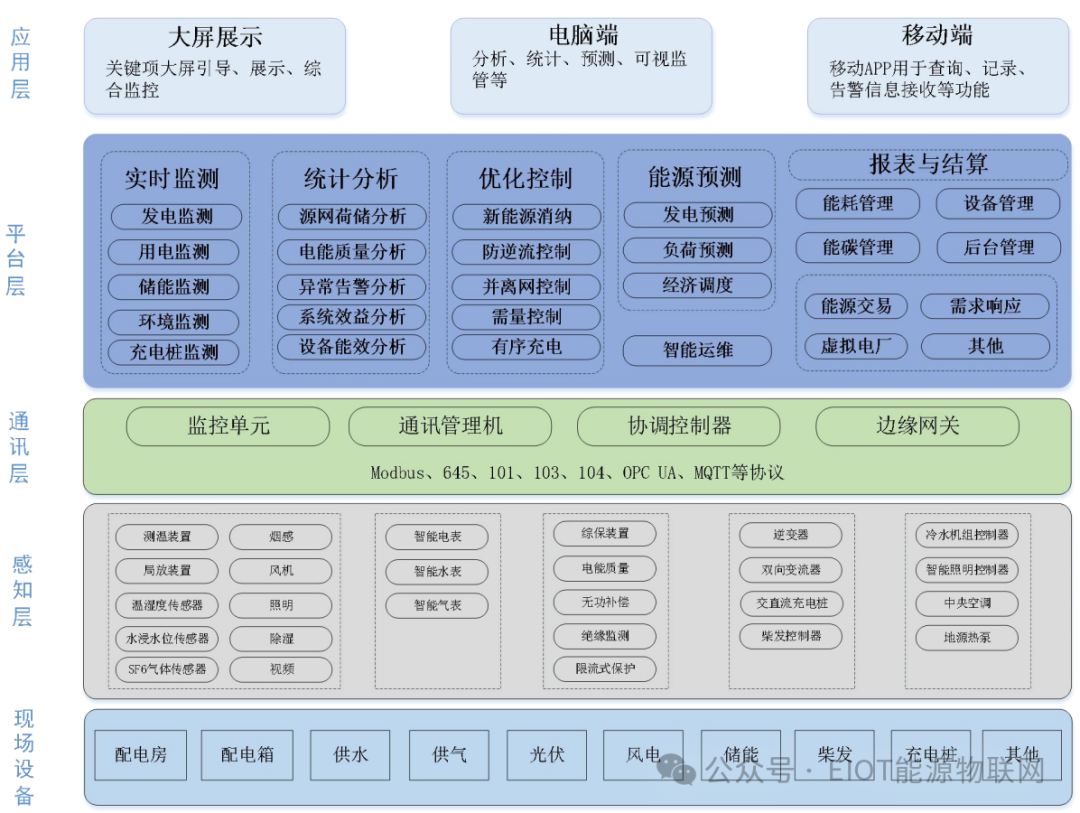
Task: Choose the 环境监测 item
Action: pos(174,322)
